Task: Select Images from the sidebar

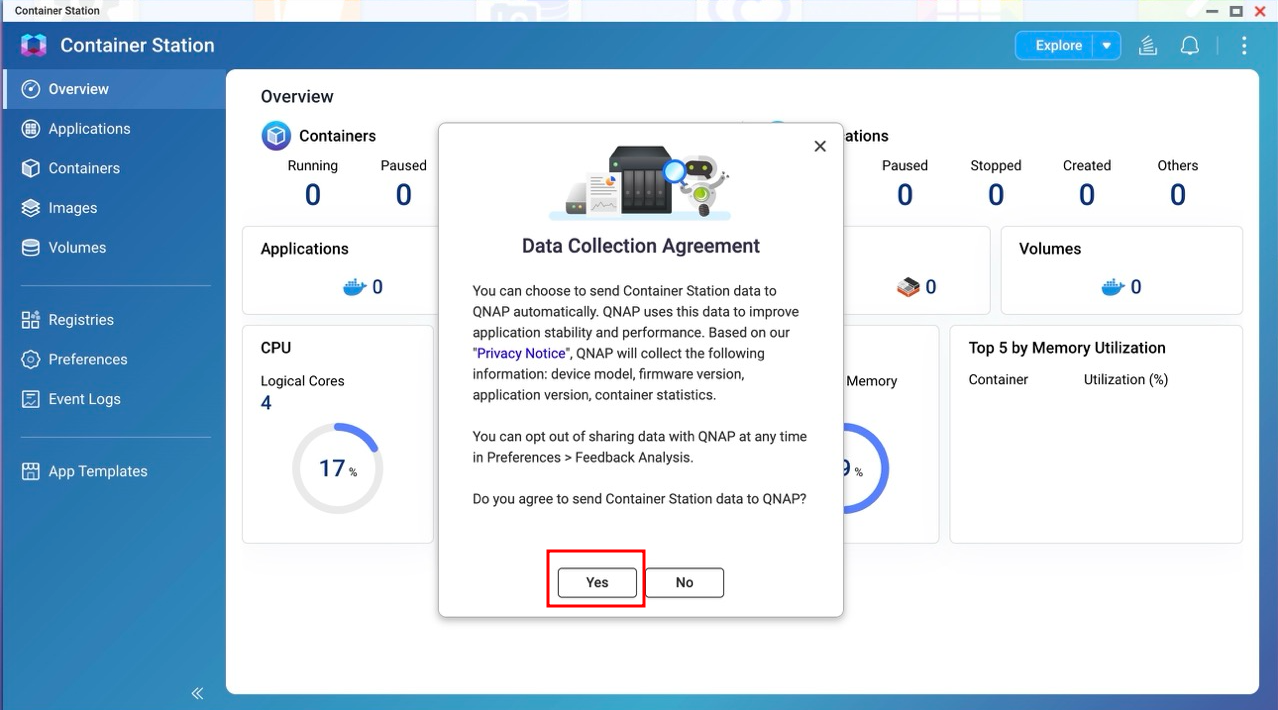Action: tap(73, 208)
